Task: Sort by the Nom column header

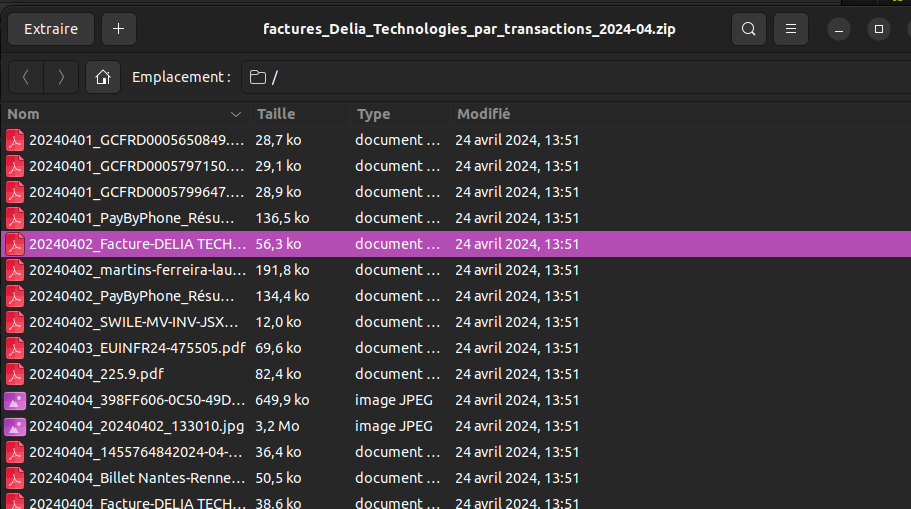Action: click(x=120, y=114)
